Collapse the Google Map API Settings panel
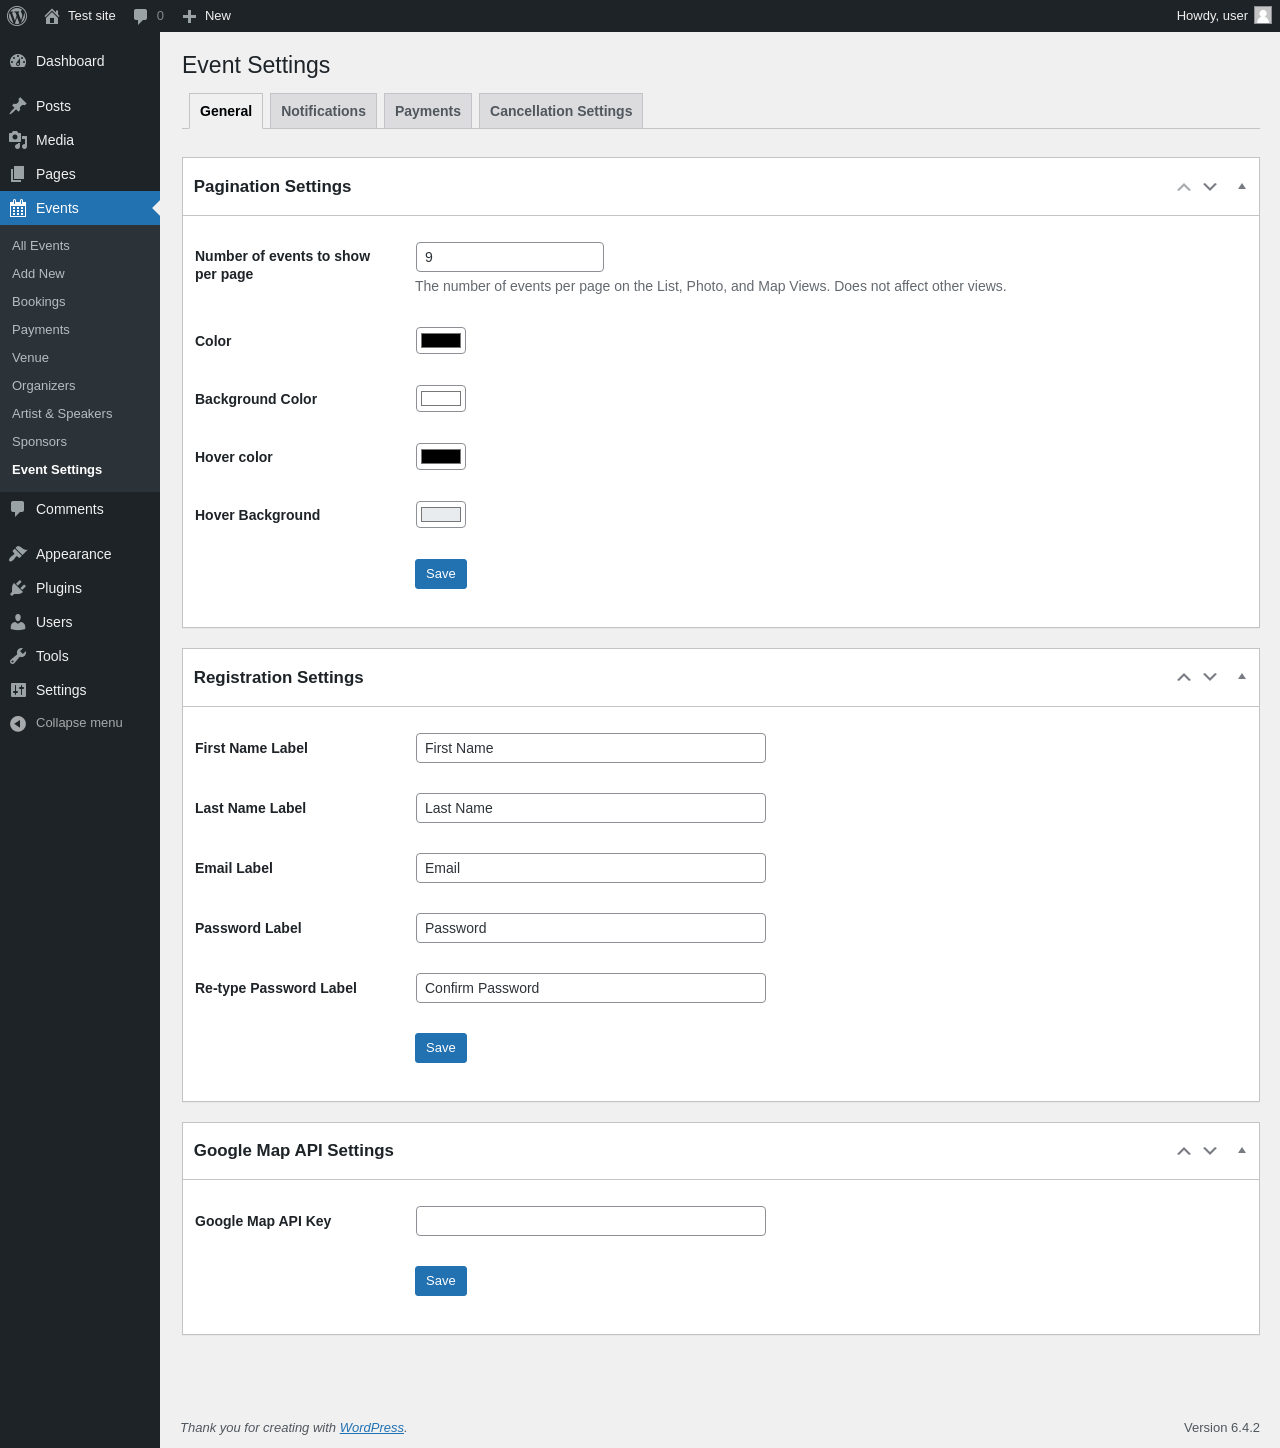Image resolution: width=1280 pixels, height=1448 pixels. coord(1242,1150)
